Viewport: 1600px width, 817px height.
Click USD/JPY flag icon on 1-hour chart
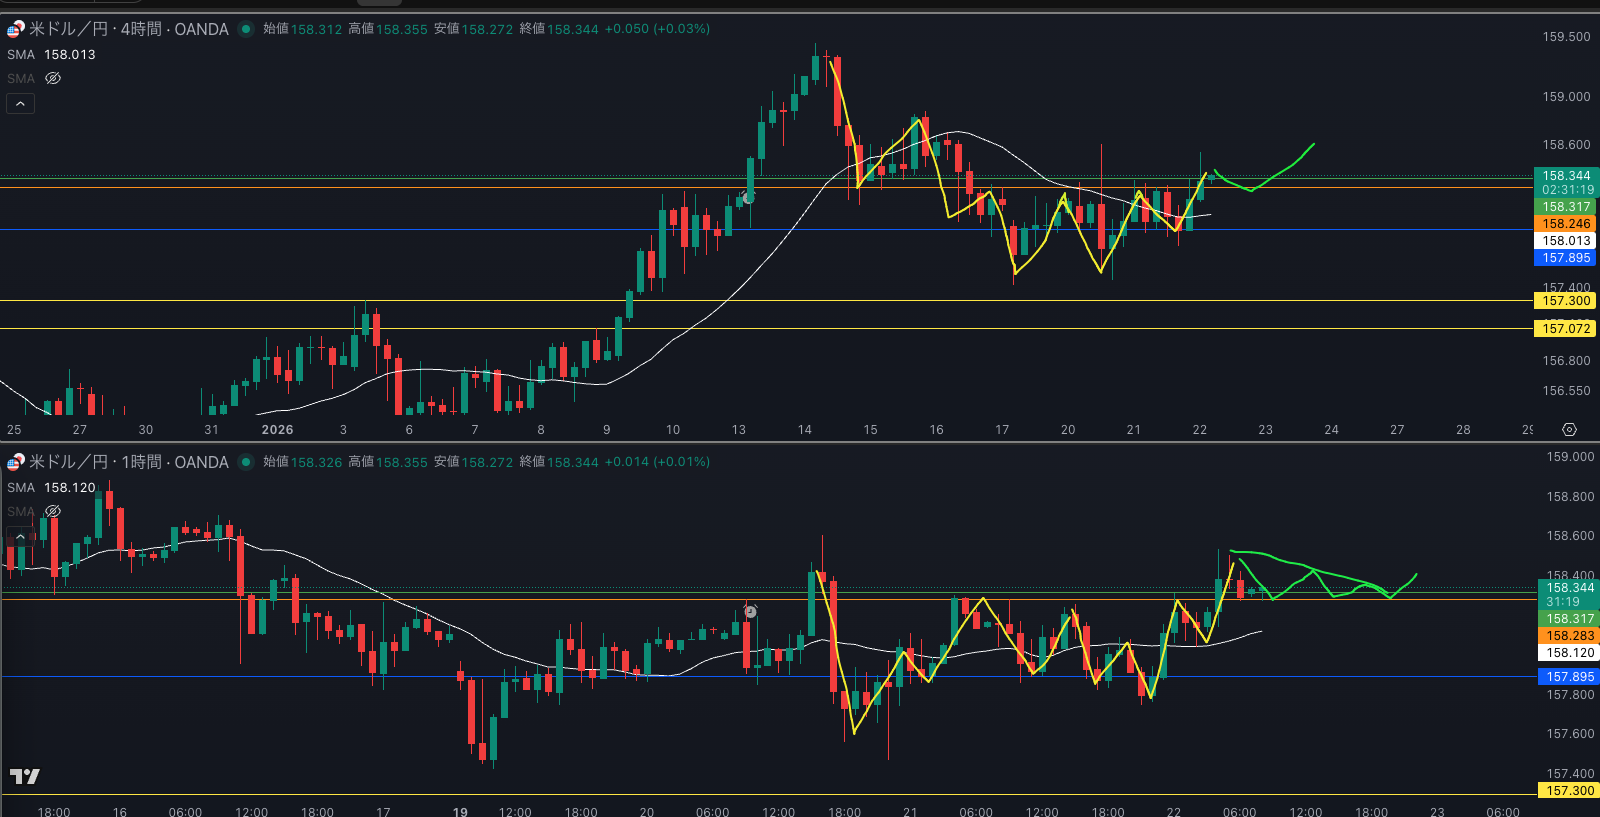pyautogui.click(x=16, y=462)
